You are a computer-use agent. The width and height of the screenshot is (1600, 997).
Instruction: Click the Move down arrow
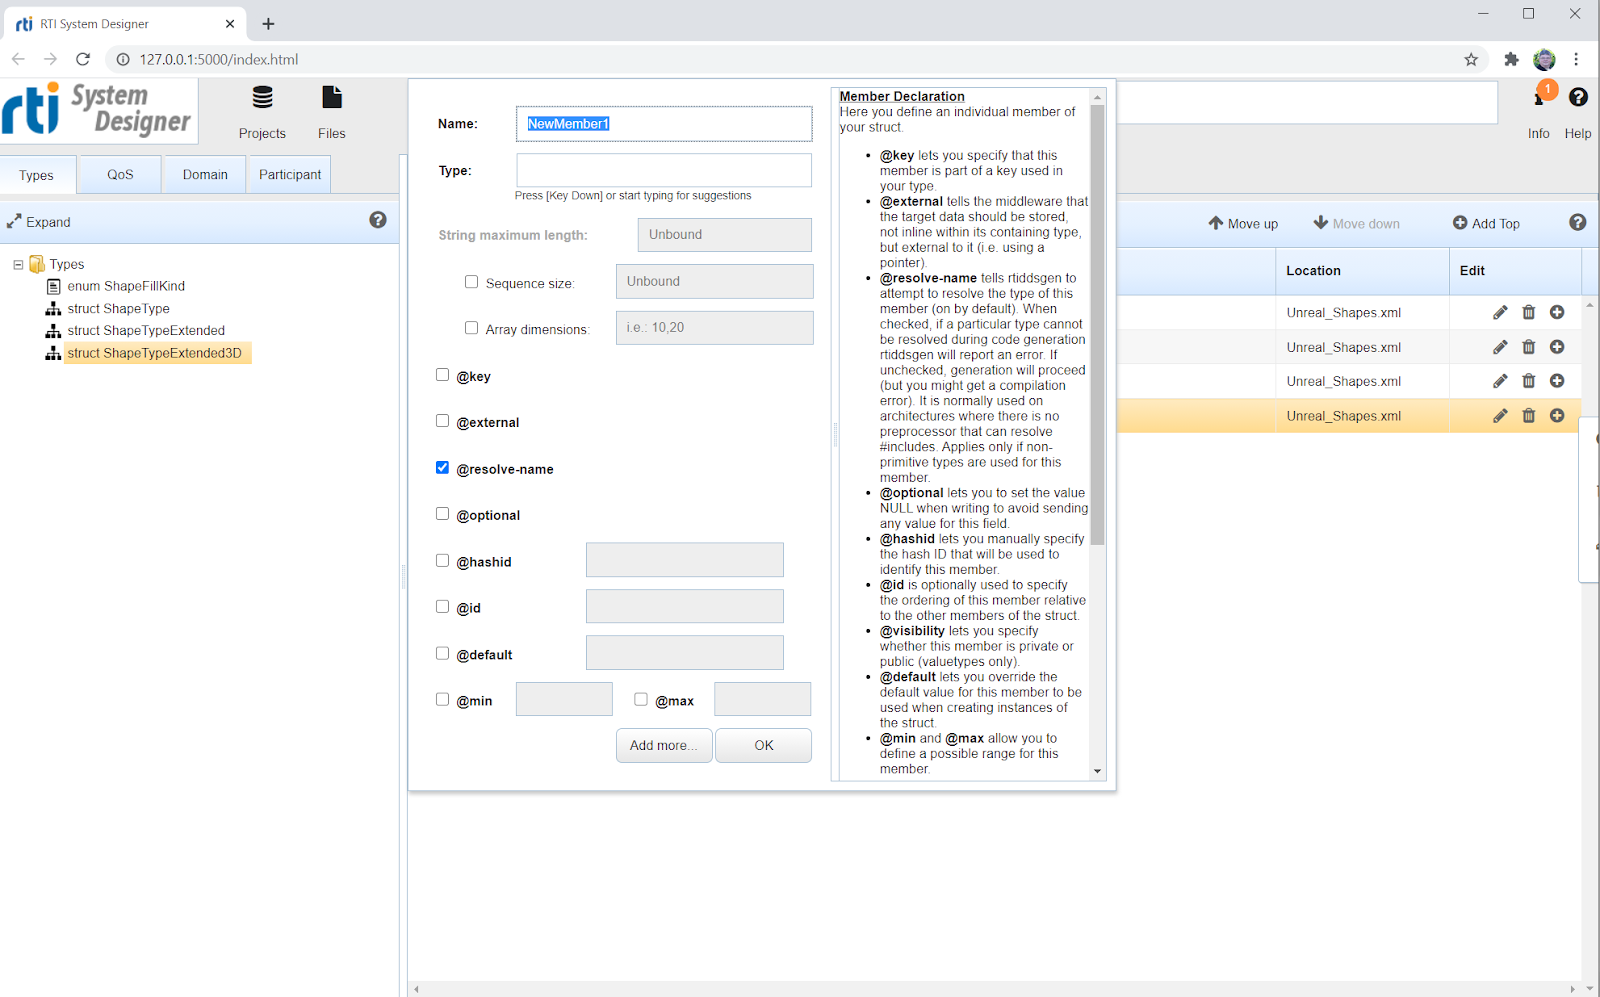click(x=1321, y=222)
